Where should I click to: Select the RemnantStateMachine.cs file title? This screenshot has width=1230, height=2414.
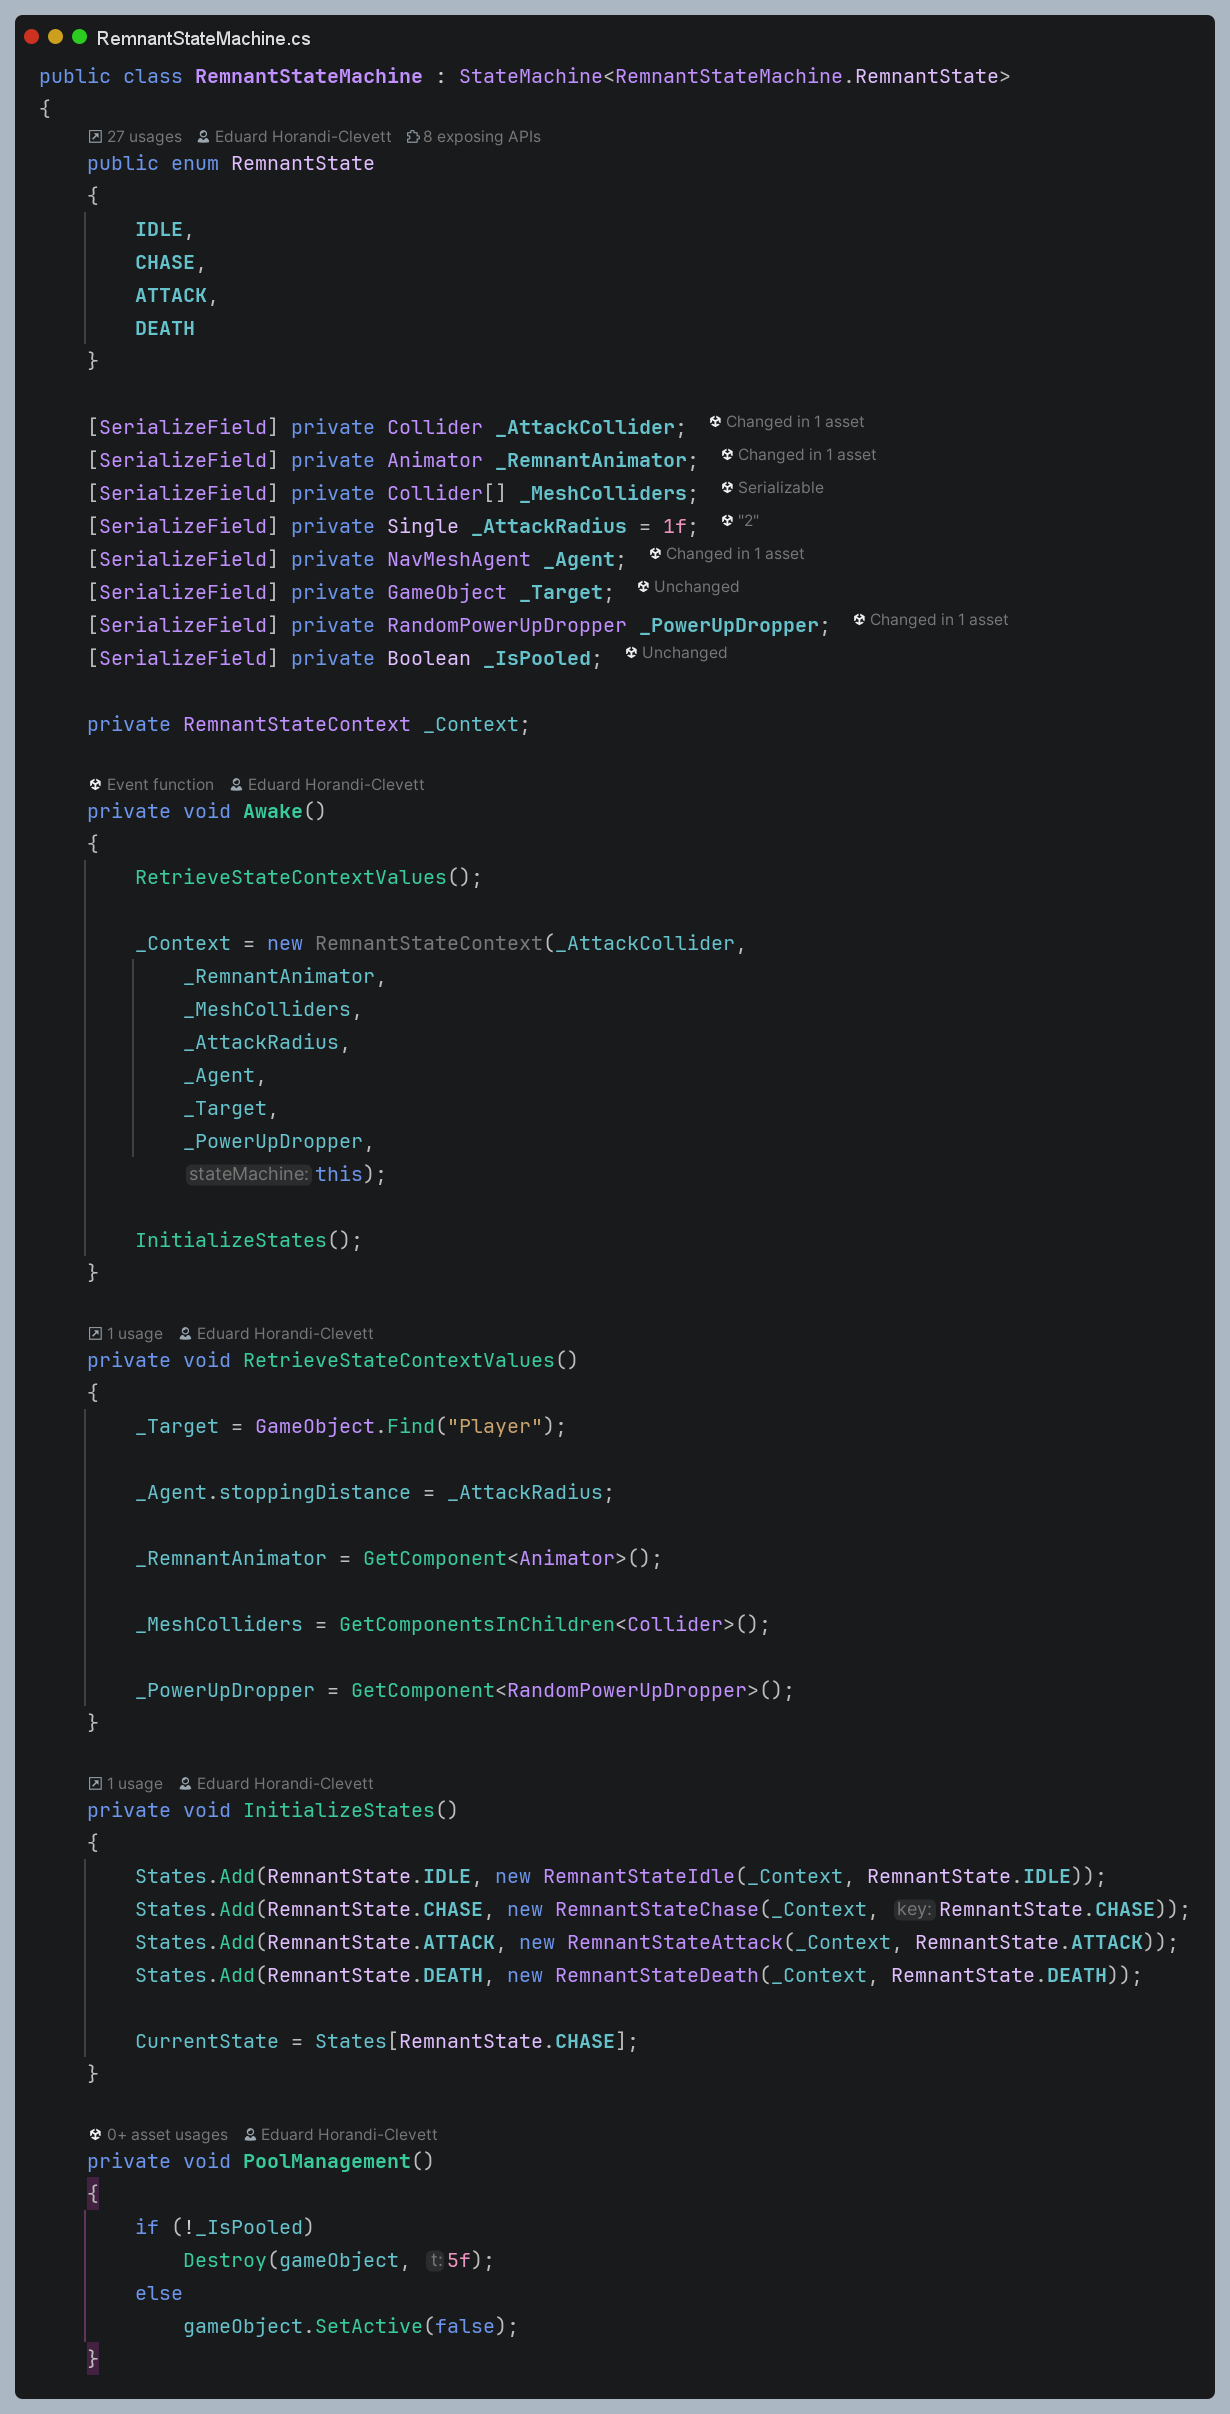(203, 38)
